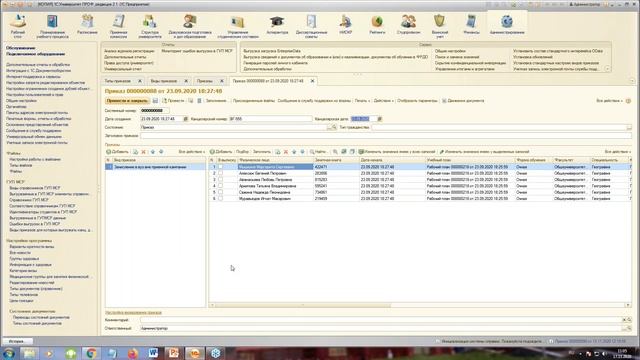Open the Рабочий стол section
This screenshot has height=360, width=640.
tap(18, 25)
